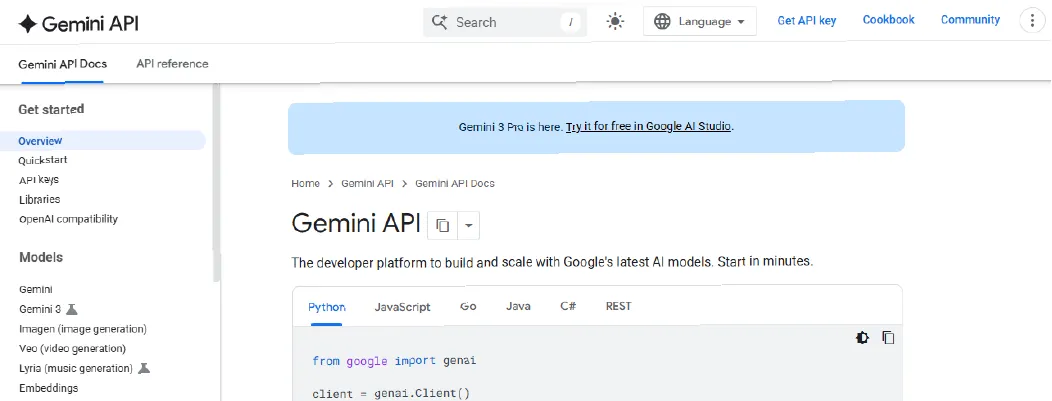Select the JavaScript code tab
Image resolution: width=1052 pixels, height=401 pixels.
pos(403,306)
